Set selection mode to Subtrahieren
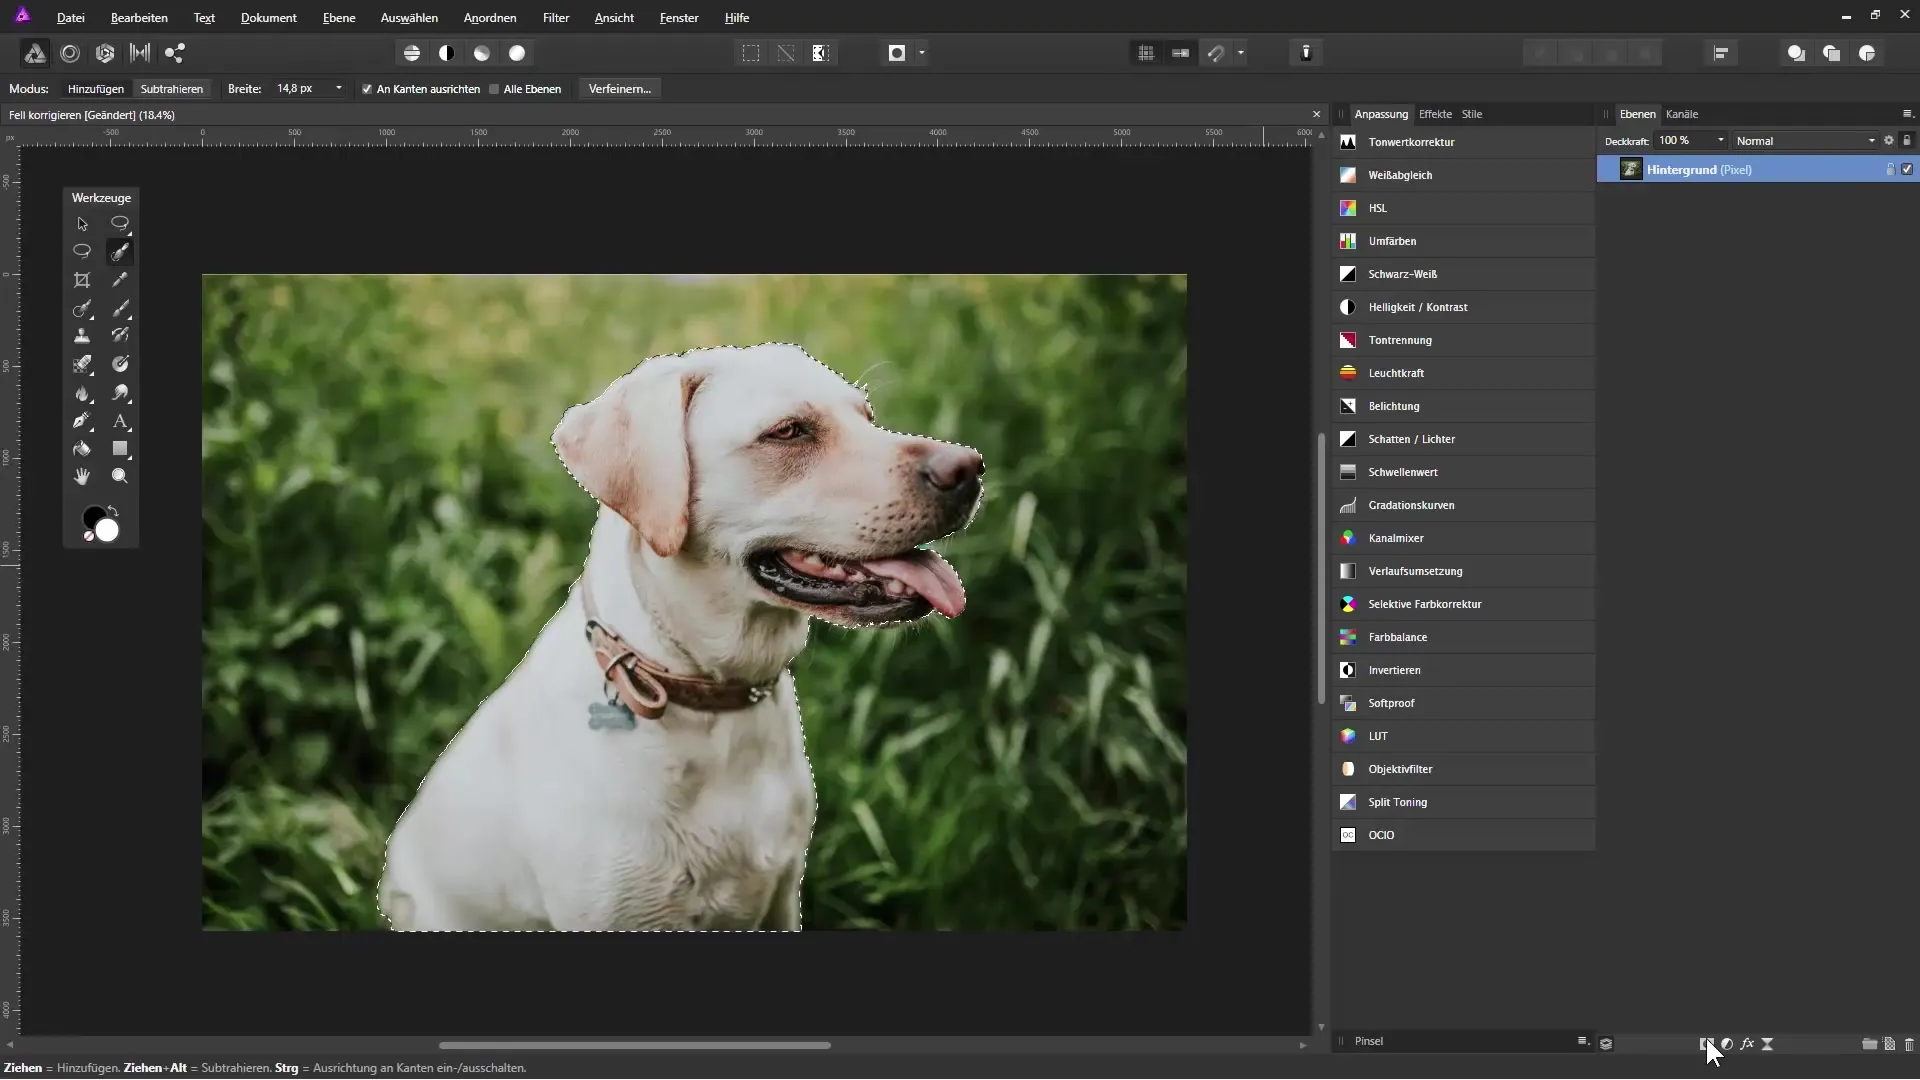 [x=172, y=89]
